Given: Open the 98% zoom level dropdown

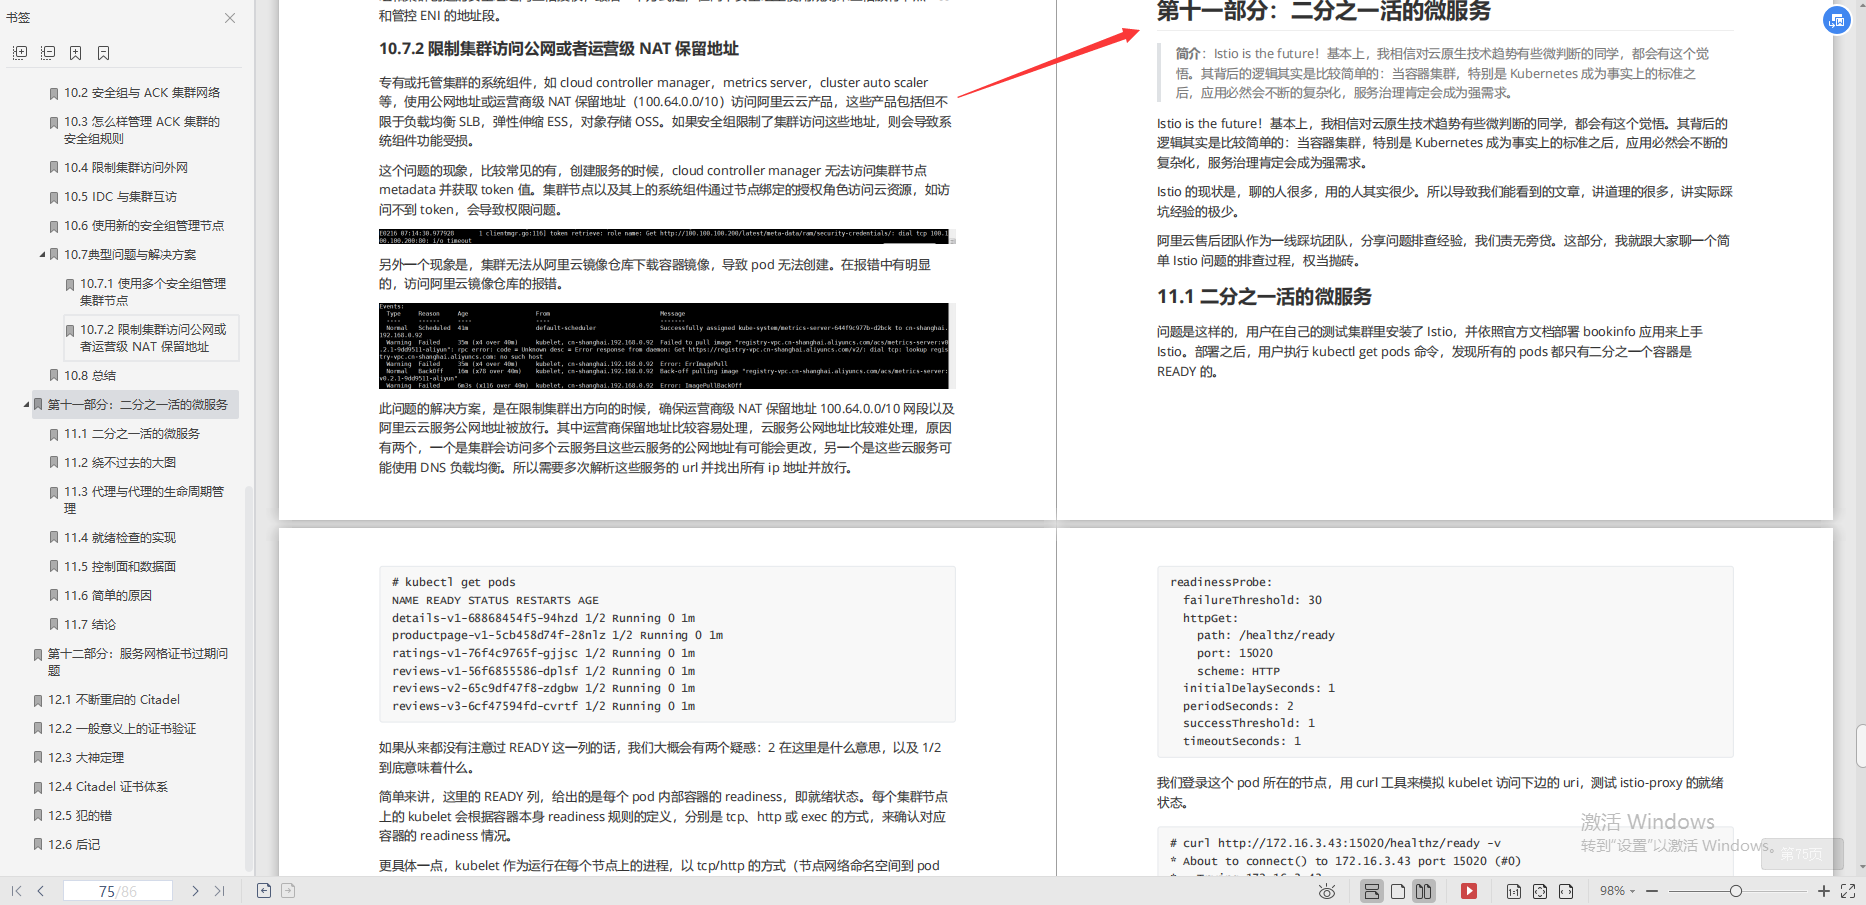Looking at the screenshot, I should pyautogui.click(x=1617, y=891).
